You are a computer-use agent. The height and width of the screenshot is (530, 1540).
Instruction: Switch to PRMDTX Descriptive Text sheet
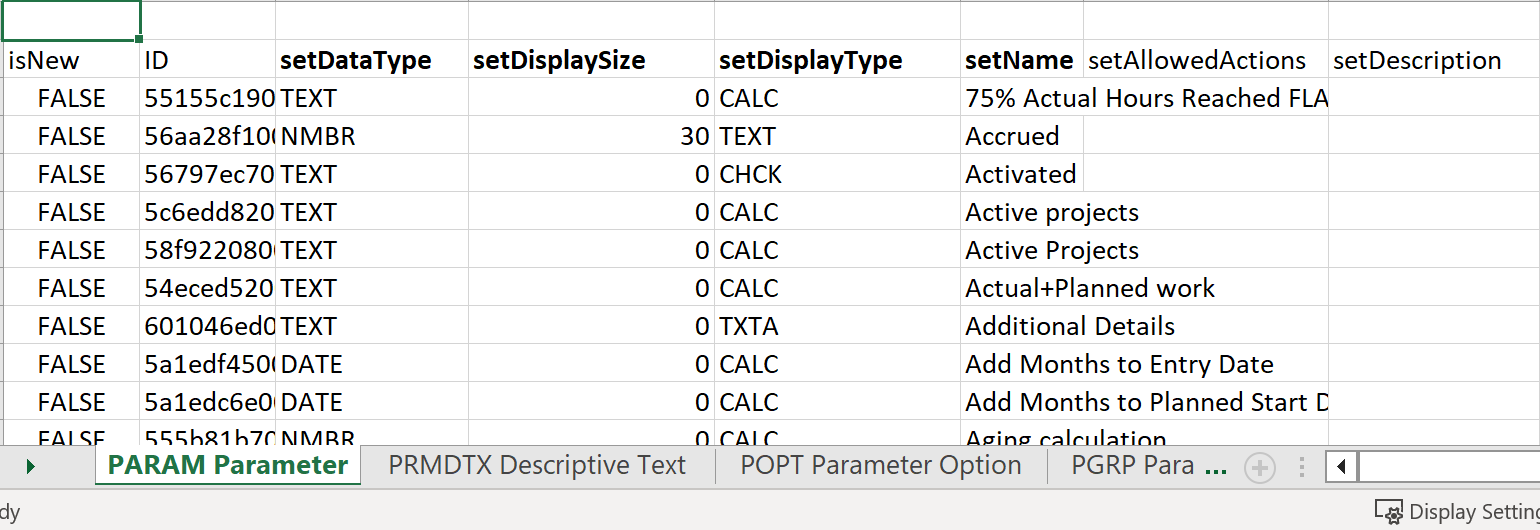(x=537, y=466)
